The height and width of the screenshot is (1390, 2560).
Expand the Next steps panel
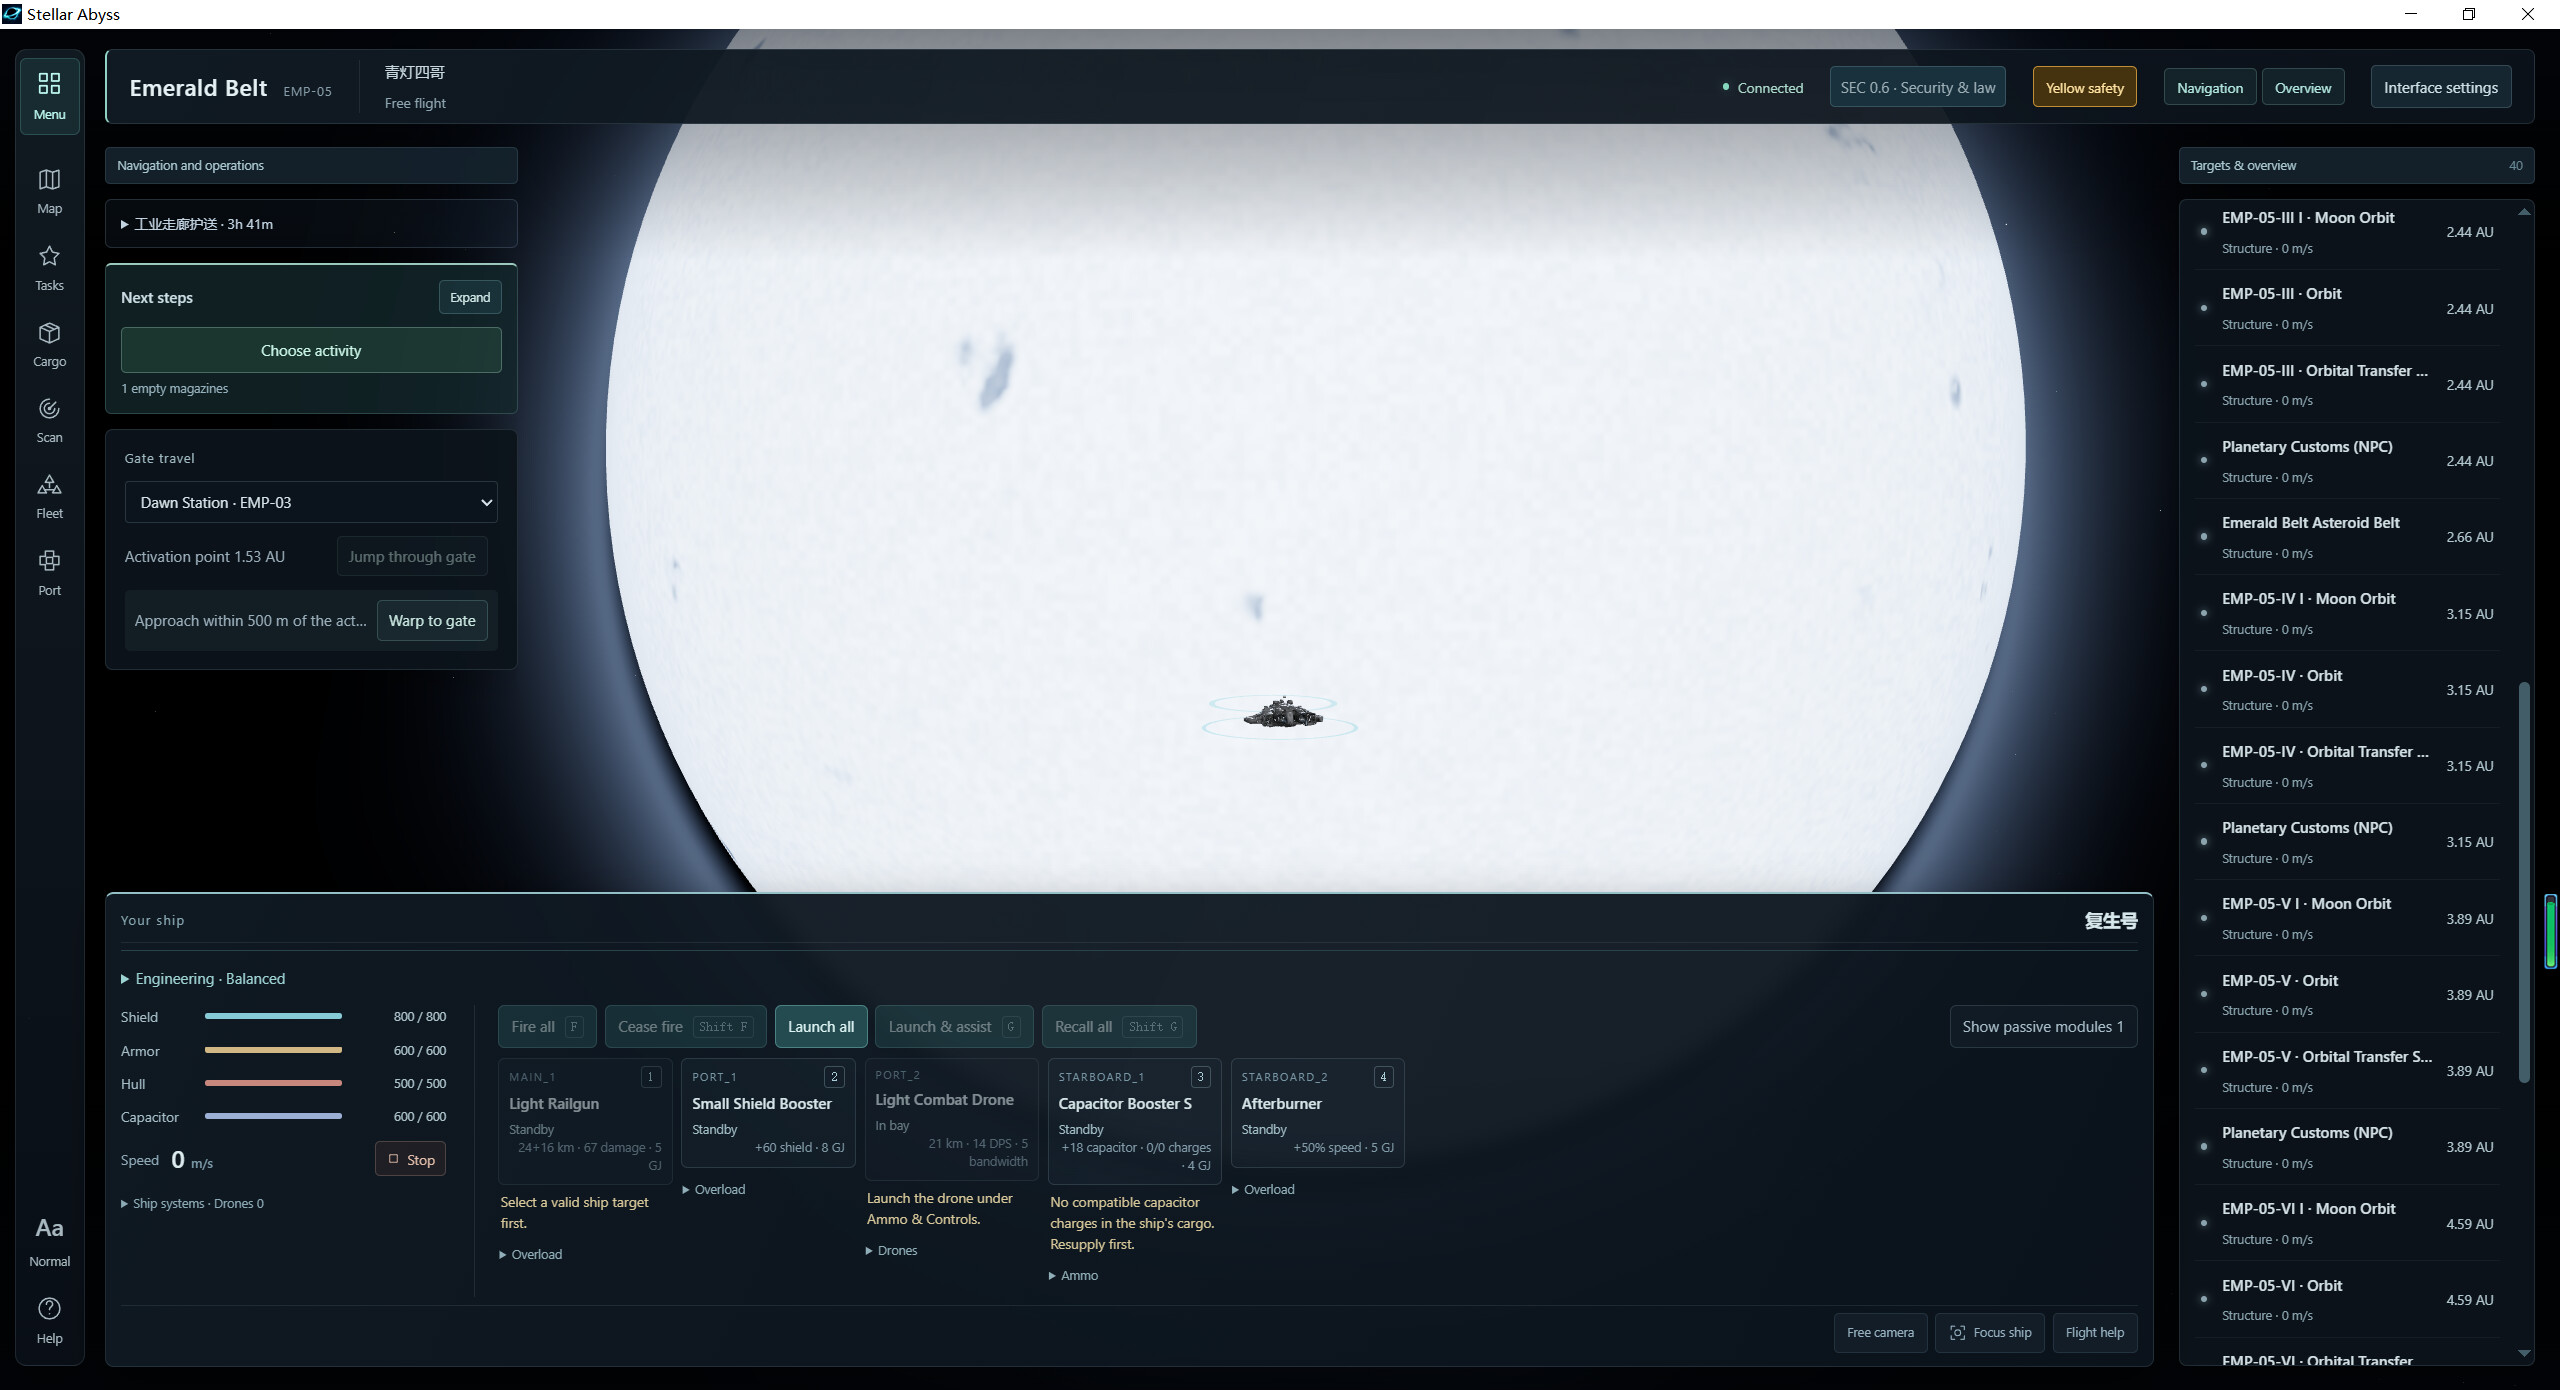pyautogui.click(x=470, y=298)
